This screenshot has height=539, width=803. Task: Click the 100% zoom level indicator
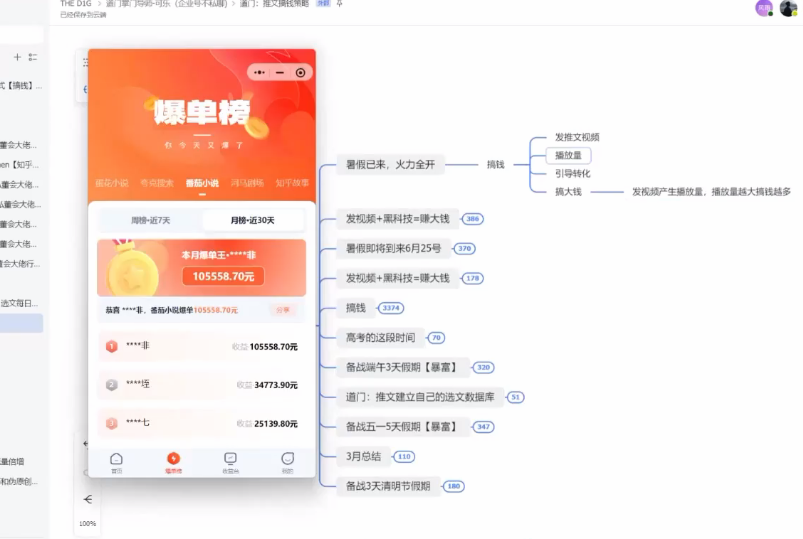88,523
